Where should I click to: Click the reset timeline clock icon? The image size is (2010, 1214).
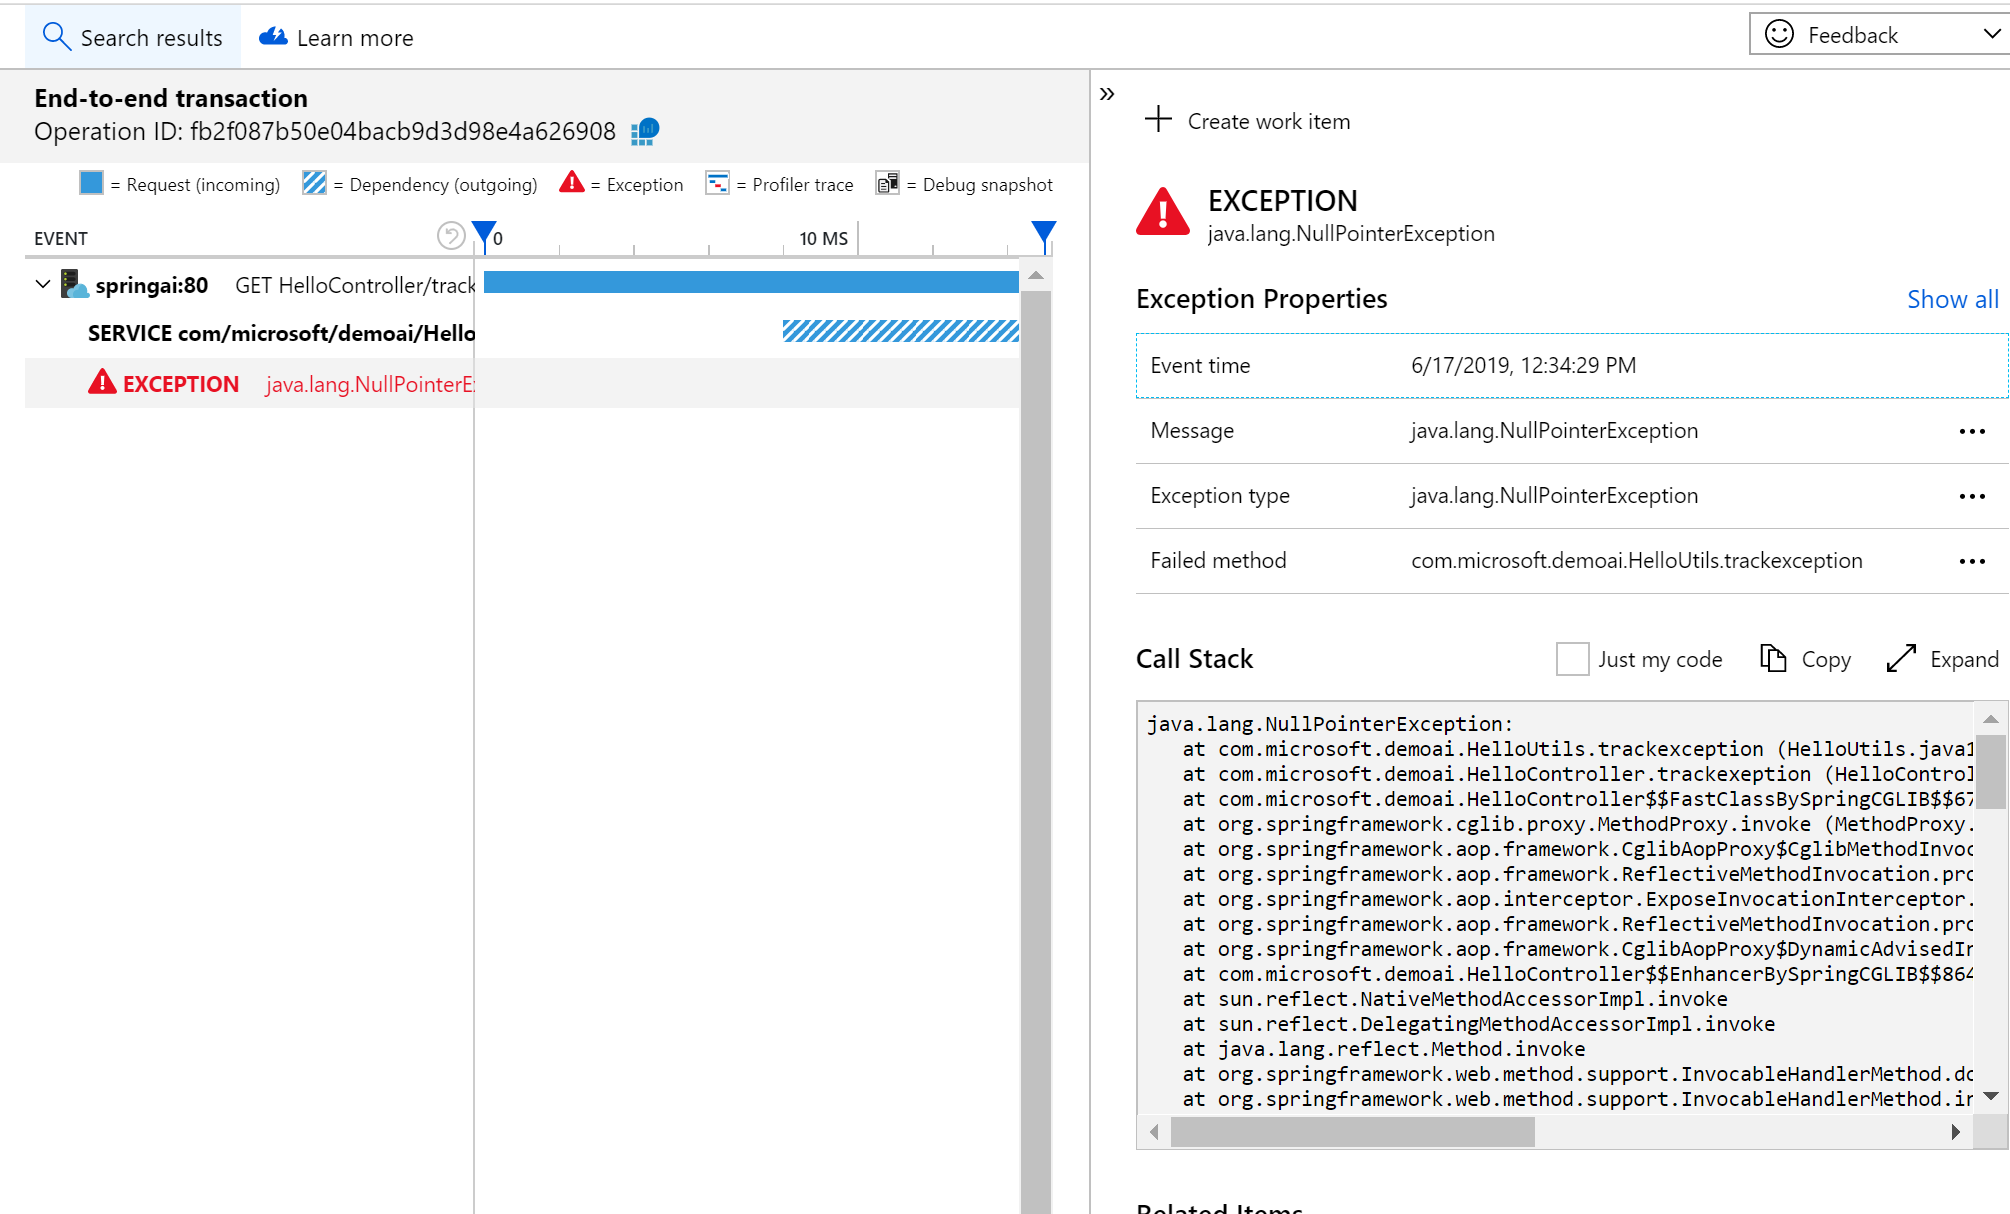tap(451, 236)
